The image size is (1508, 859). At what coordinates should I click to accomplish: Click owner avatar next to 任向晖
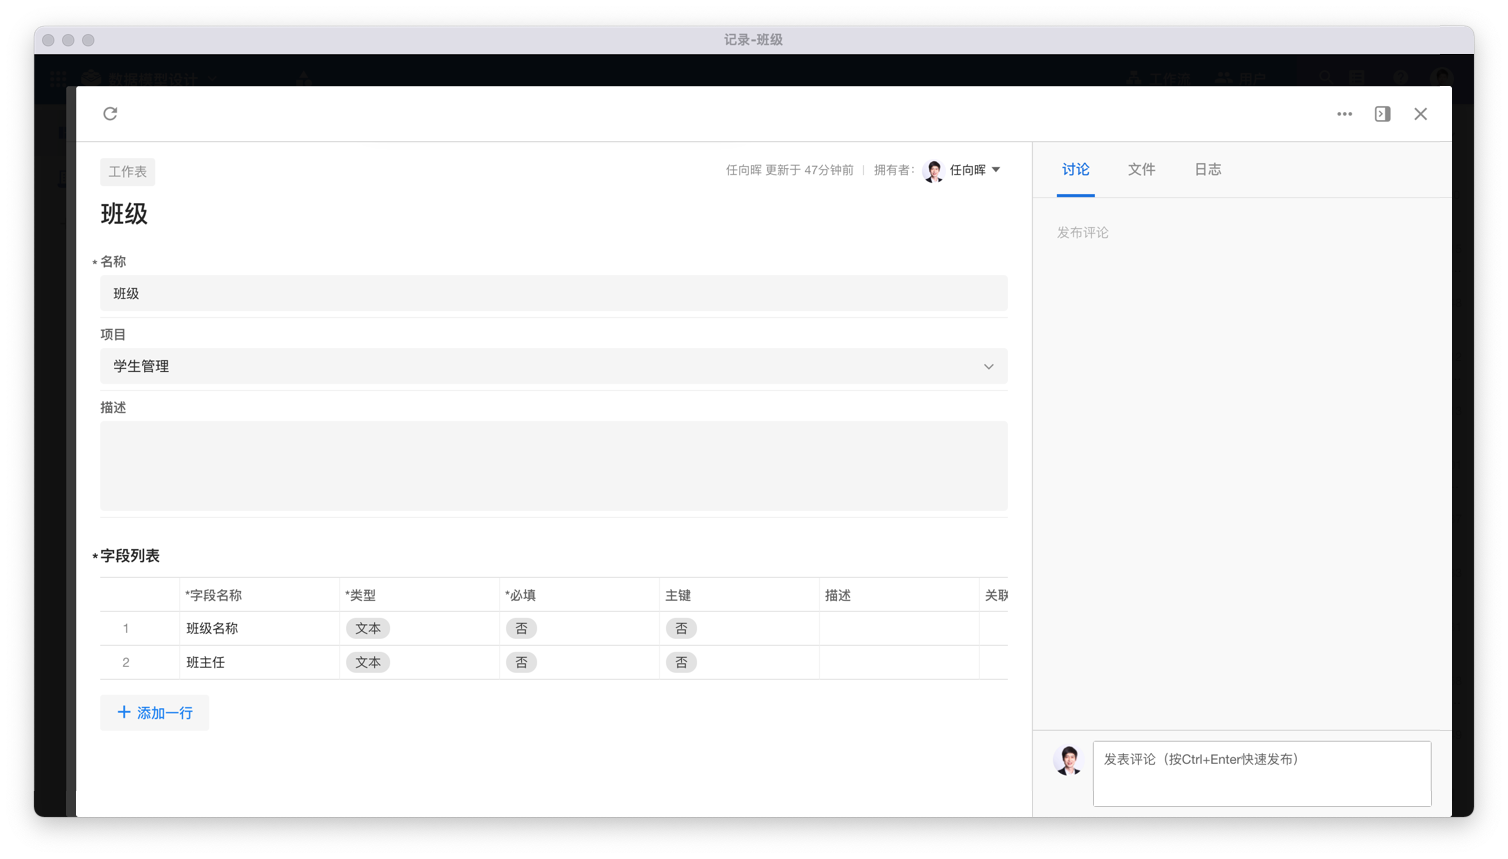coord(933,171)
